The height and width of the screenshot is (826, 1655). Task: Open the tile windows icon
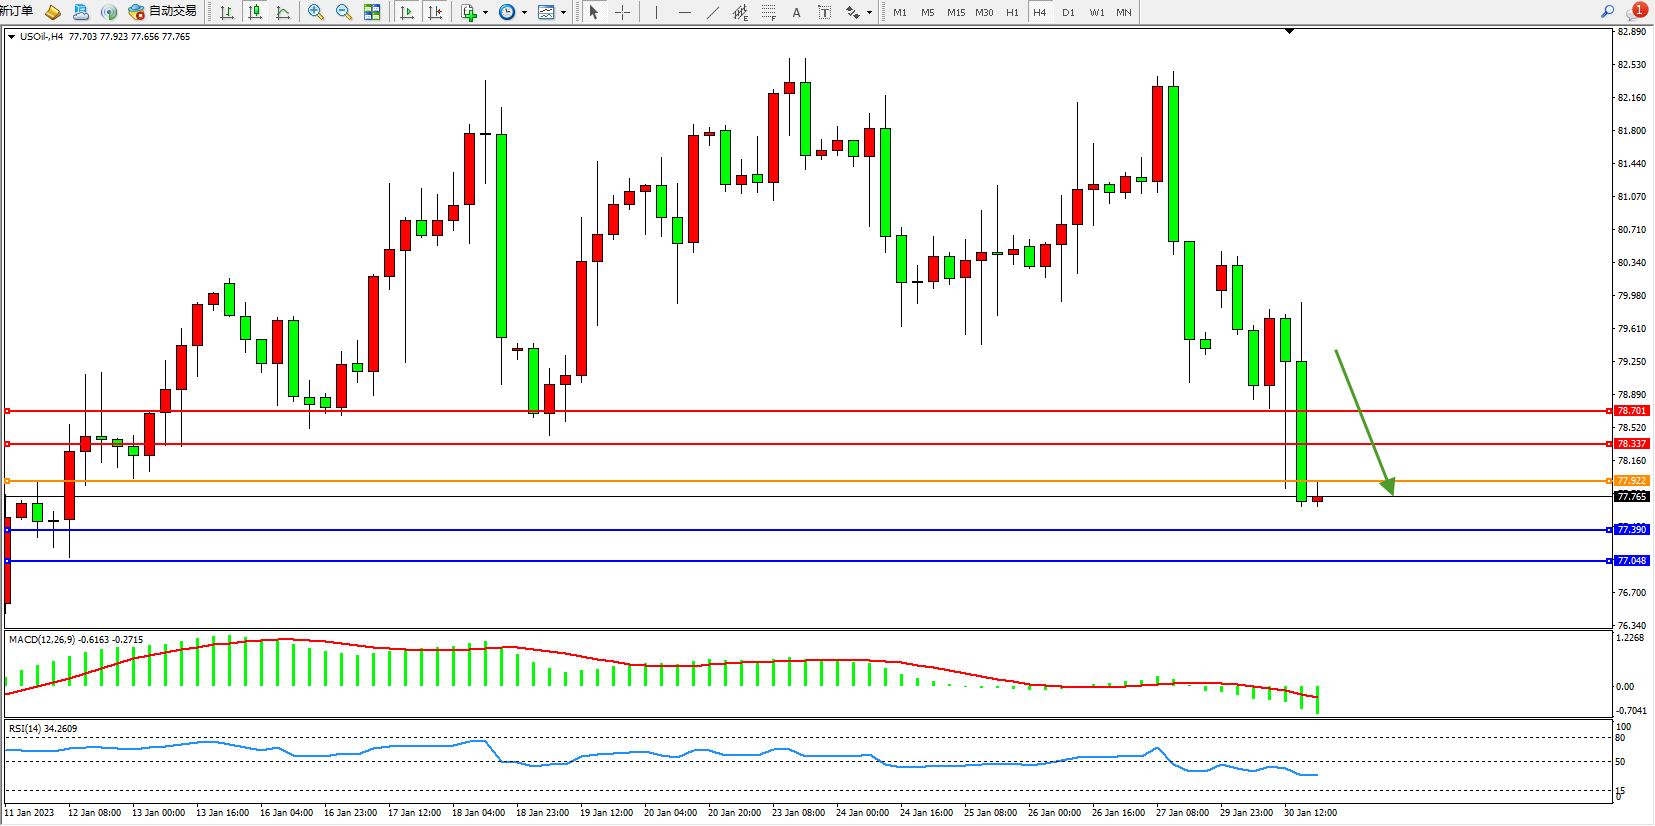click(372, 12)
